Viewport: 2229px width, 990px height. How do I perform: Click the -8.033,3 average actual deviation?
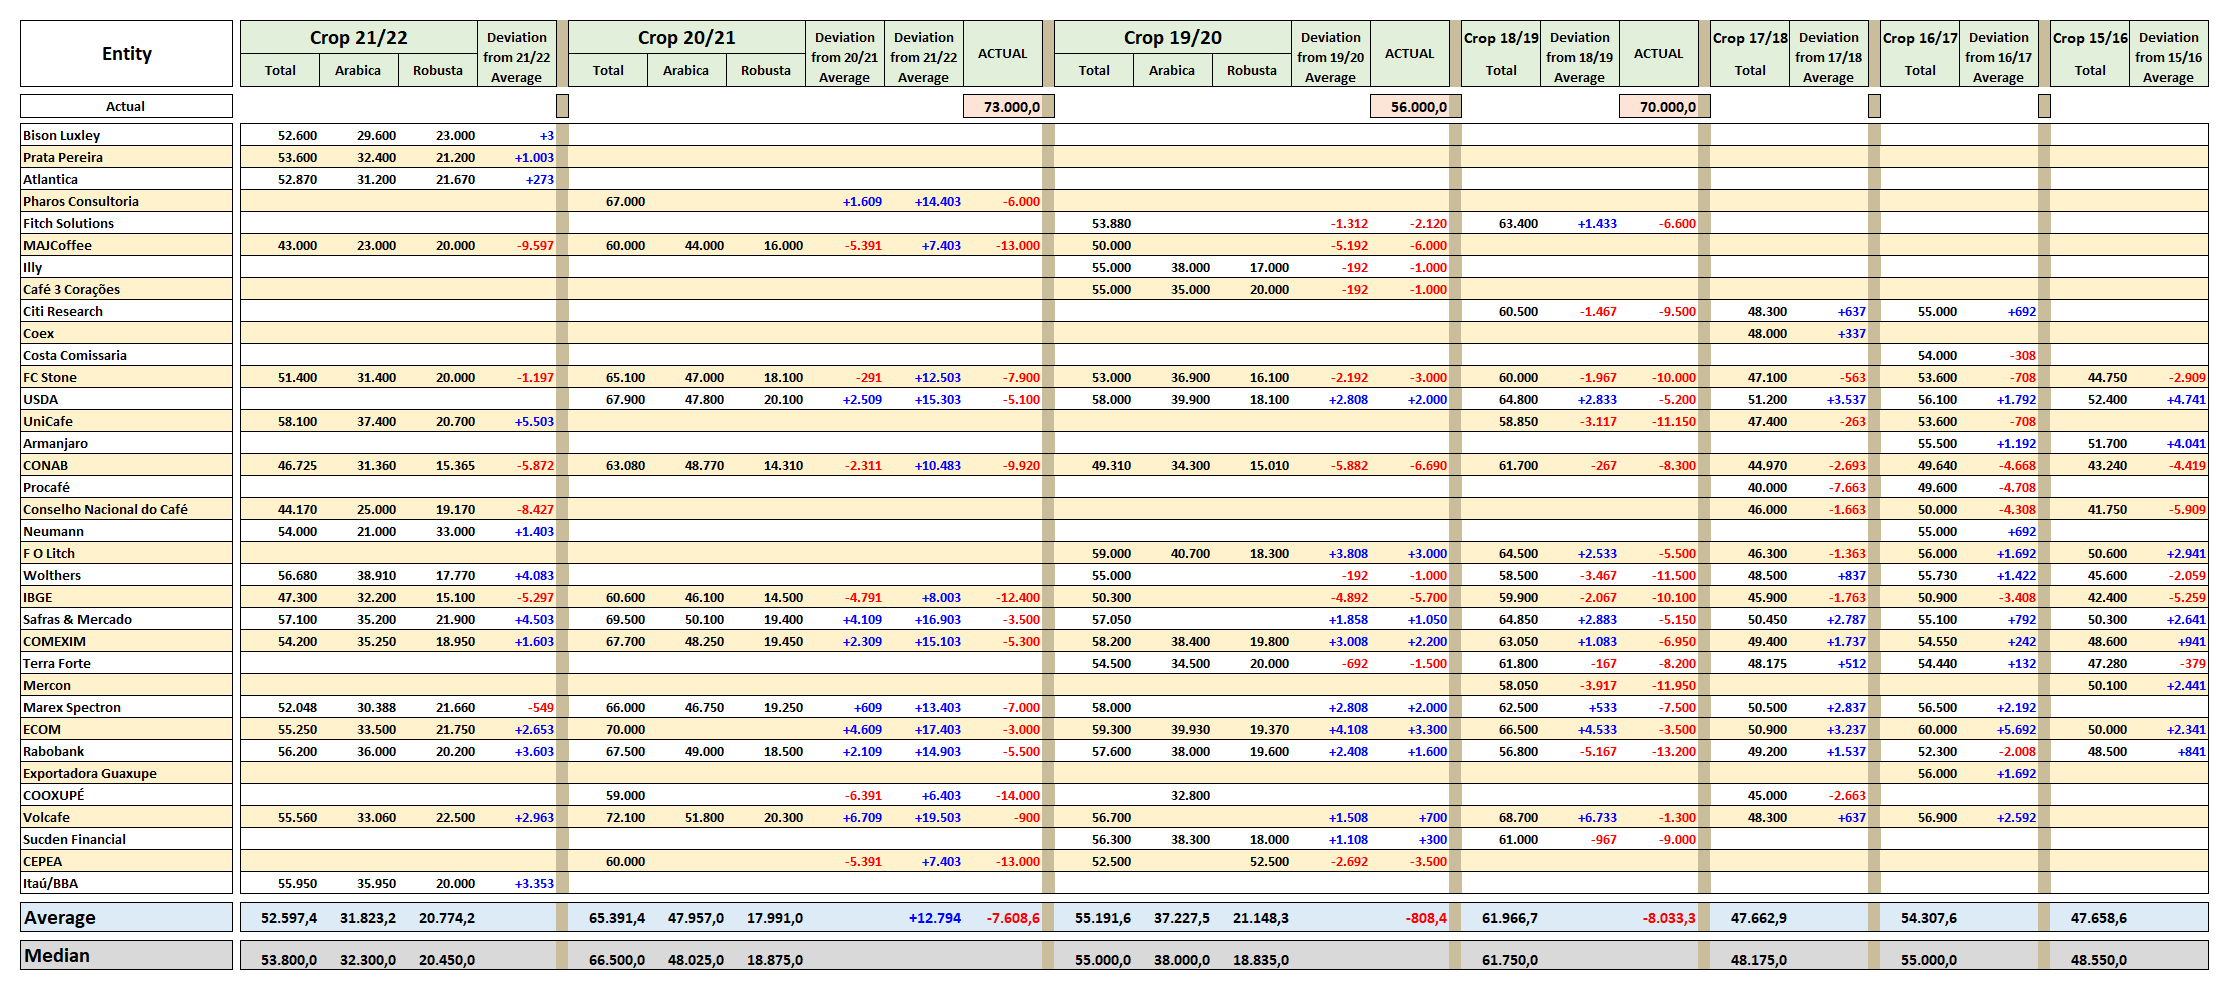1669,917
